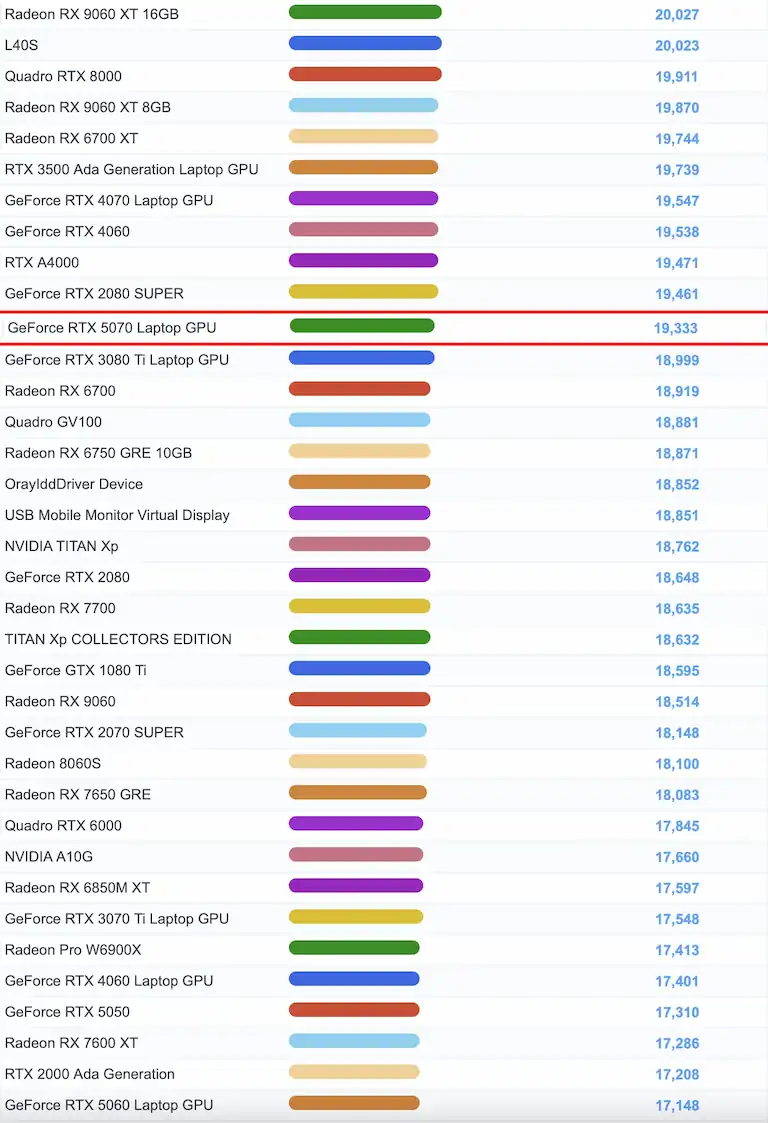Click the 17,401 score value
Image resolution: width=768 pixels, height=1123 pixels.
click(677, 981)
